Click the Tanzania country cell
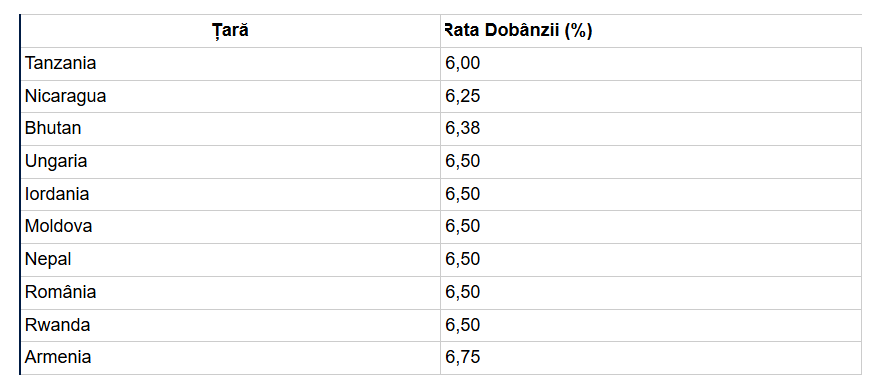Image resolution: width=869 pixels, height=385 pixels. point(231,64)
